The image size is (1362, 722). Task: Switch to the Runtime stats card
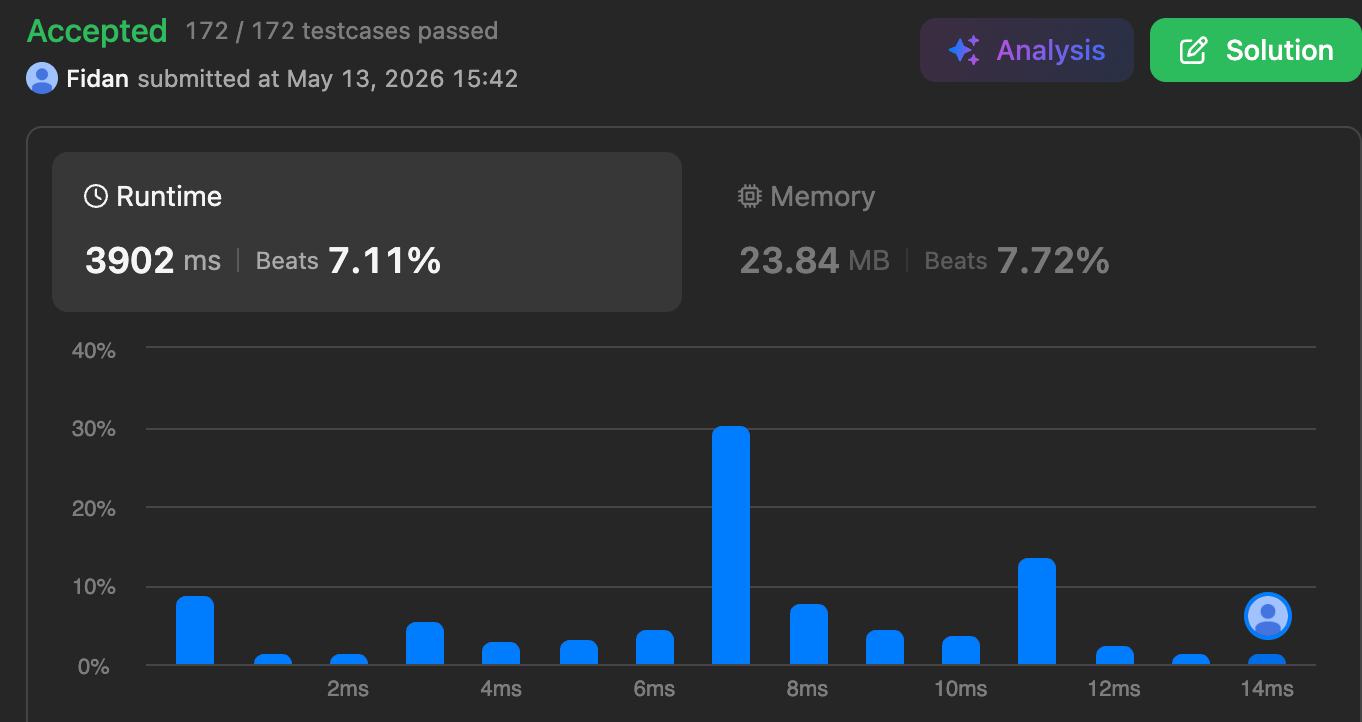(x=367, y=232)
